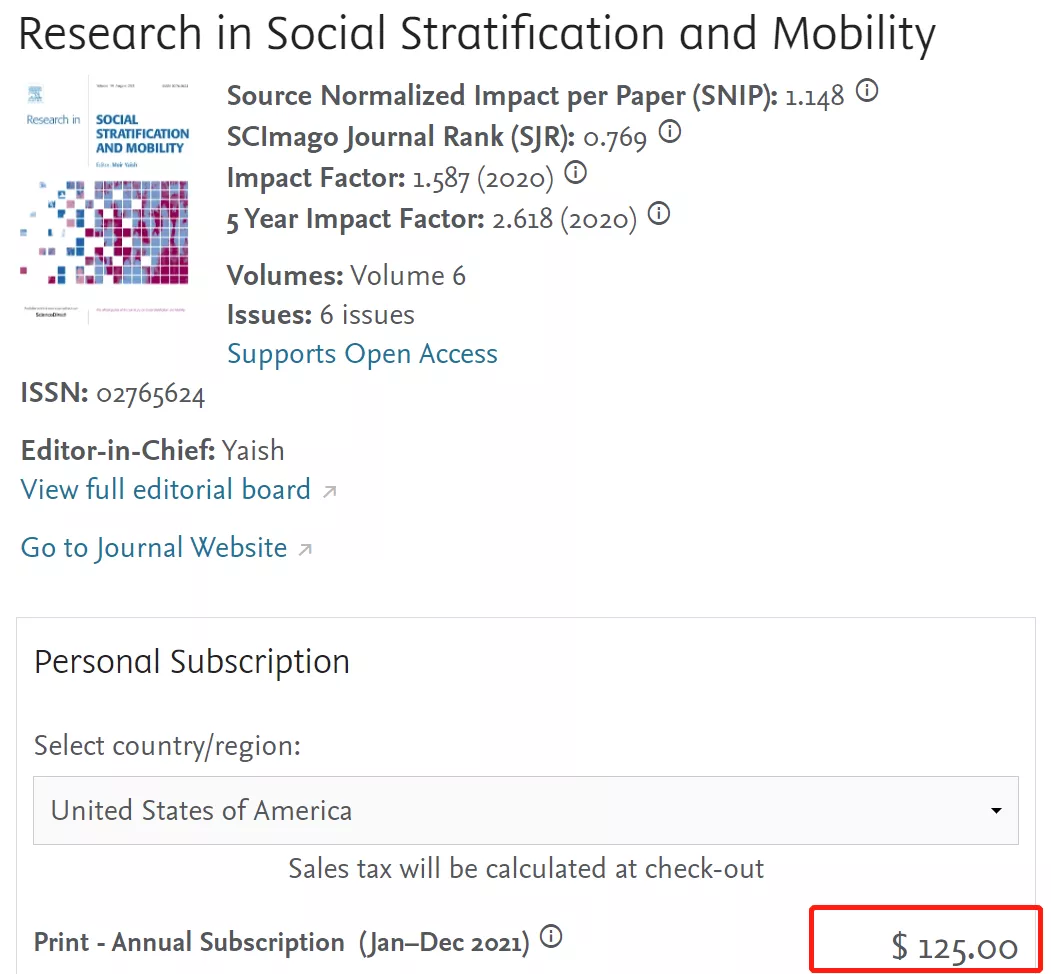
Task: Click the Issues: 6 issues text
Action: pyautogui.click(x=320, y=315)
